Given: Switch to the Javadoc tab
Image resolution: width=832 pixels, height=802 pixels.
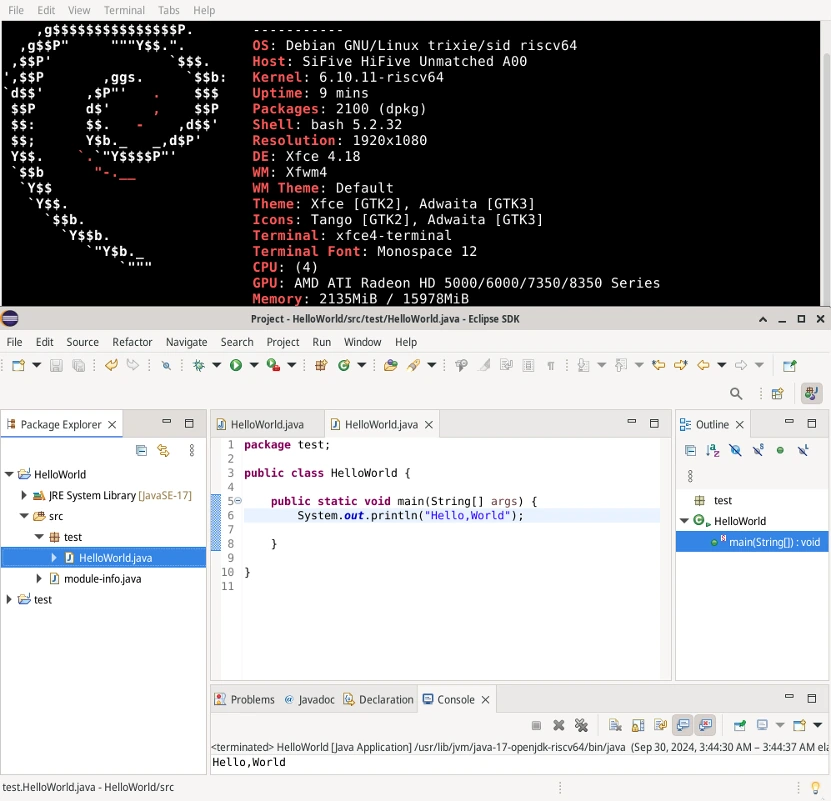Looking at the screenshot, I should pos(309,700).
